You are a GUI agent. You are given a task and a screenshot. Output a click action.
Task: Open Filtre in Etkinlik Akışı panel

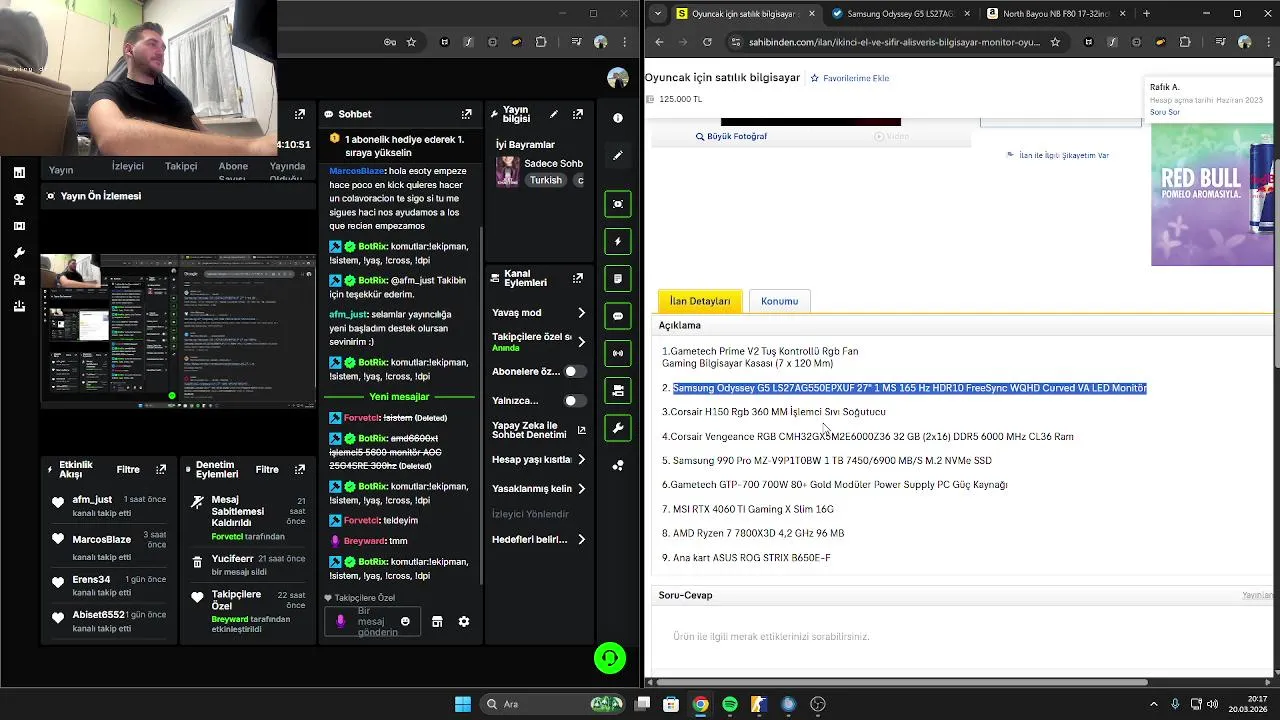[128, 469]
